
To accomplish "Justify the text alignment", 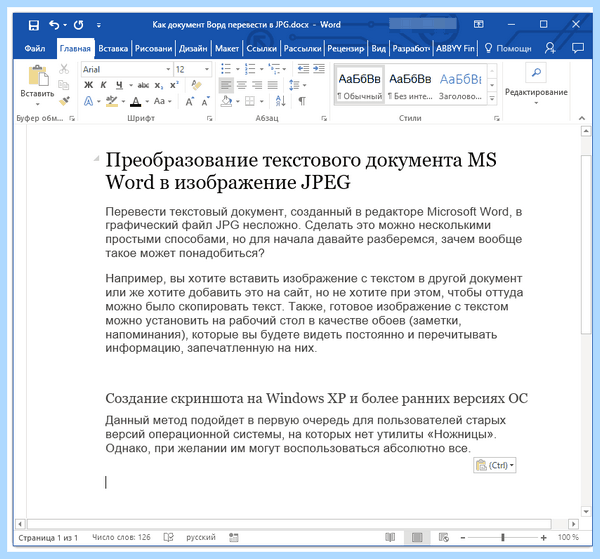I will click(x=272, y=85).
